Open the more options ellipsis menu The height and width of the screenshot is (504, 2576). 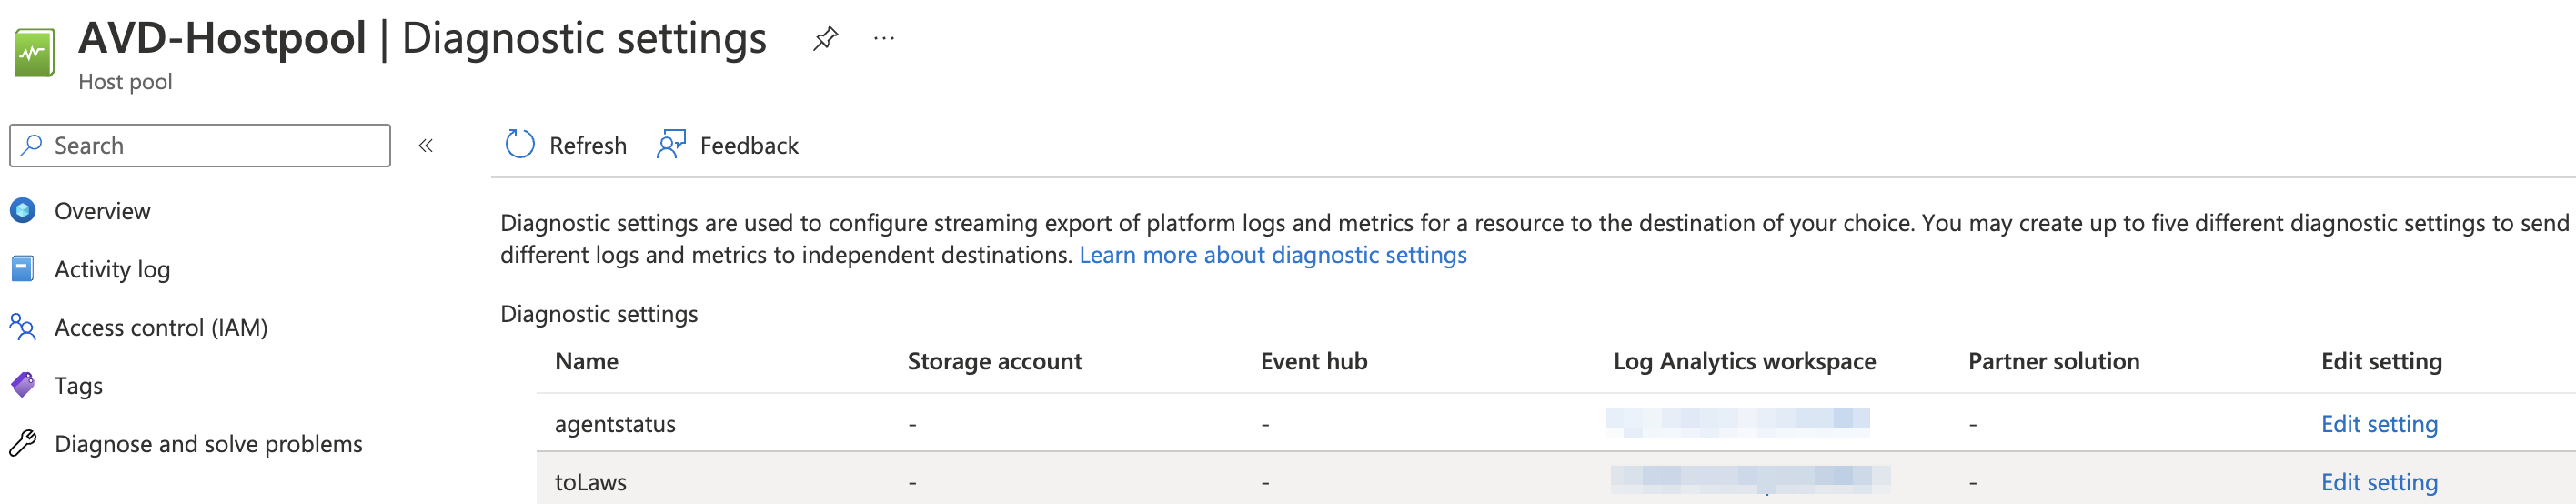pos(884,39)
